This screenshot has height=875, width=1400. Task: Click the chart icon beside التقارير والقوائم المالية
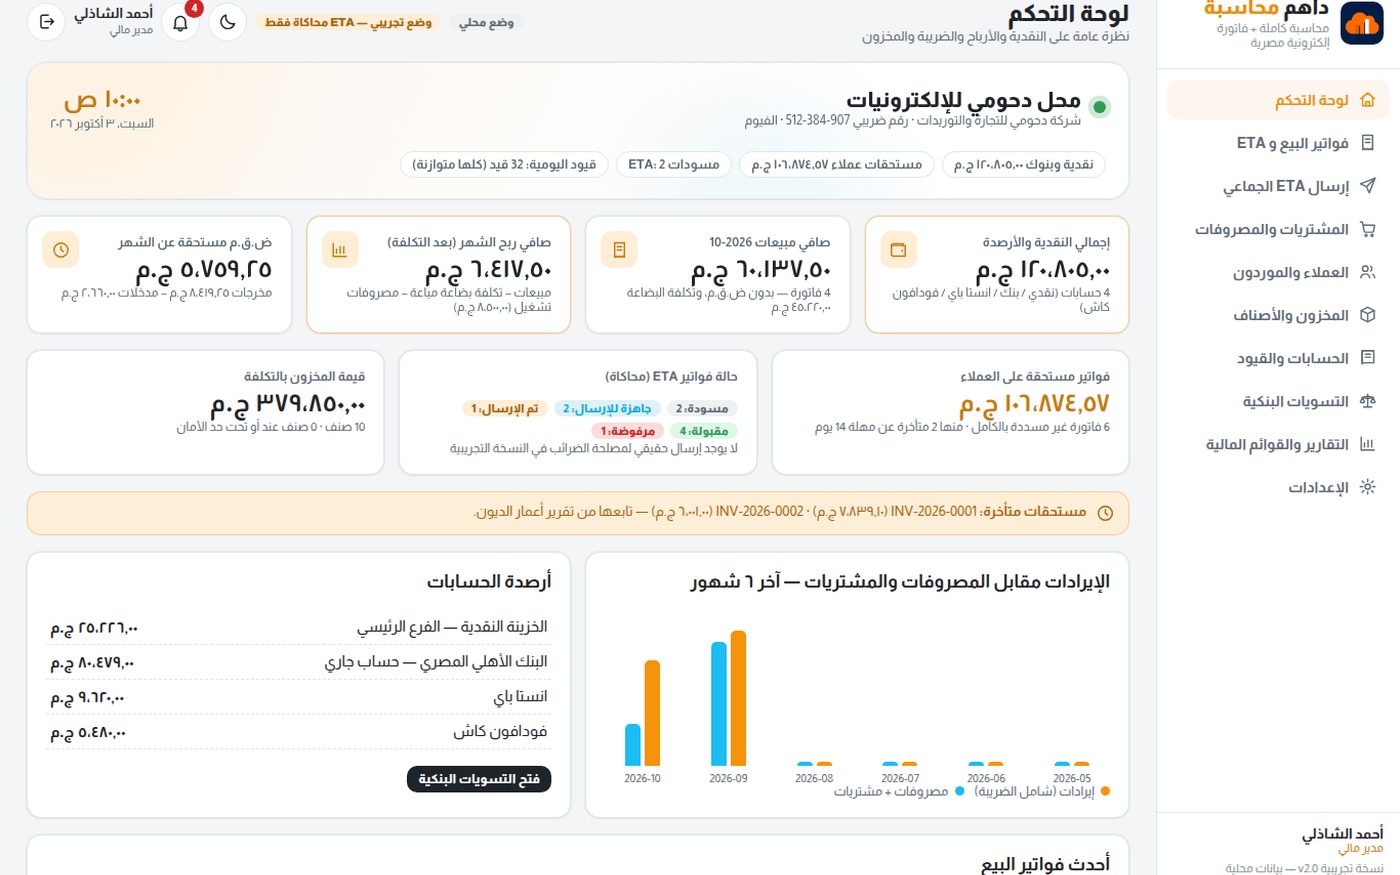(x=1368, y=444)
